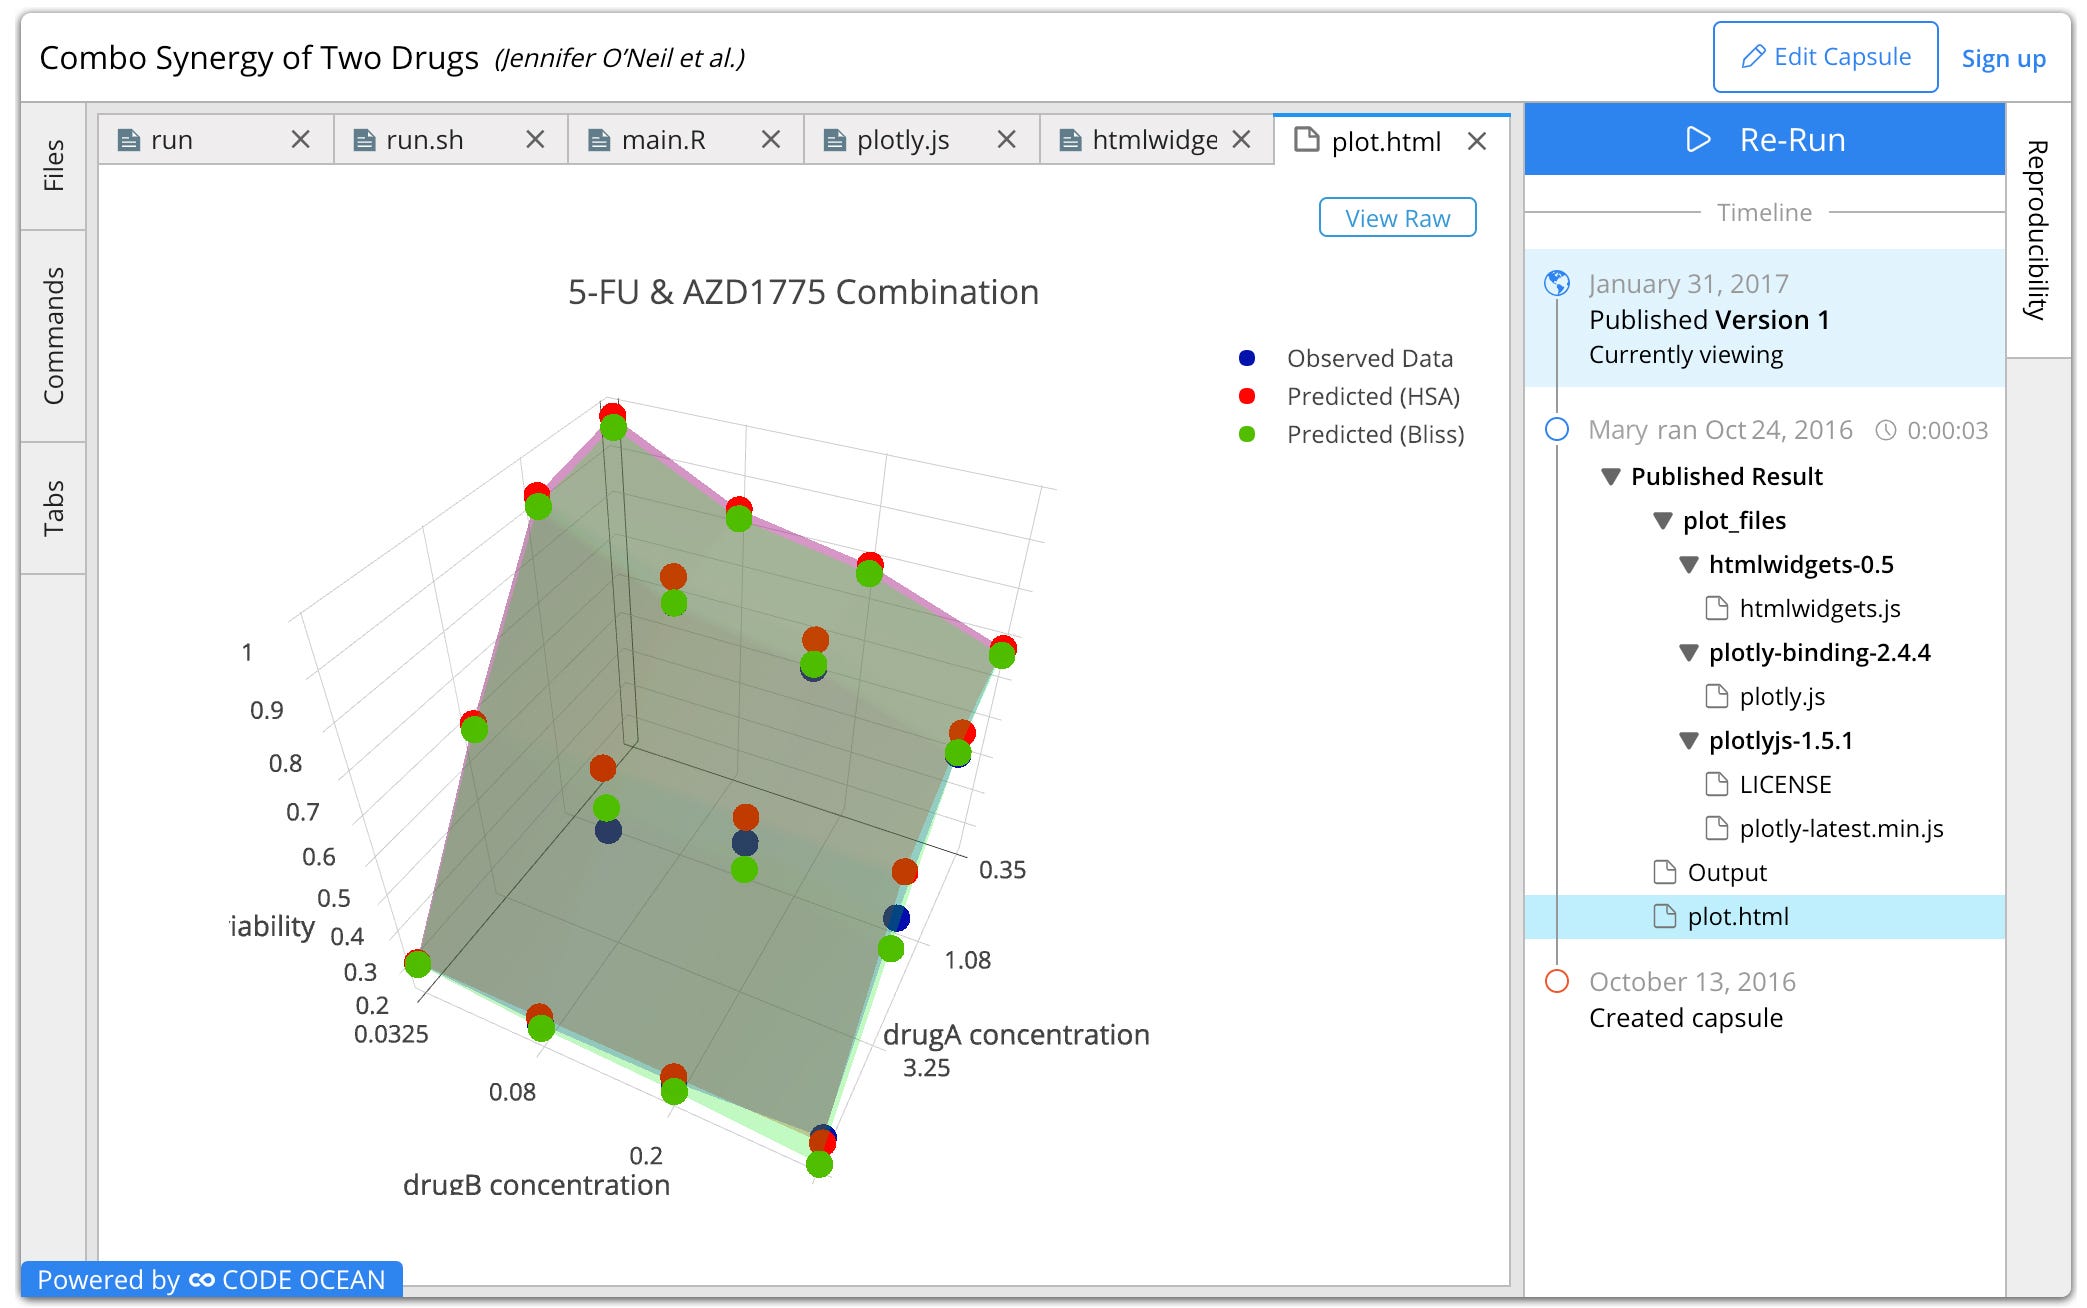Click the file icon beside LICENSE
The height and width of the screenshot is (1308, 2087).
tap(1718, 784)
